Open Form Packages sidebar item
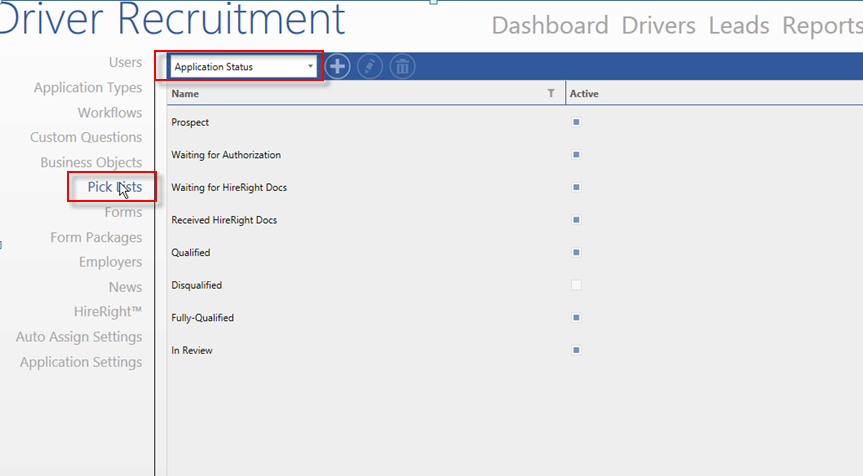 (96, 237)
